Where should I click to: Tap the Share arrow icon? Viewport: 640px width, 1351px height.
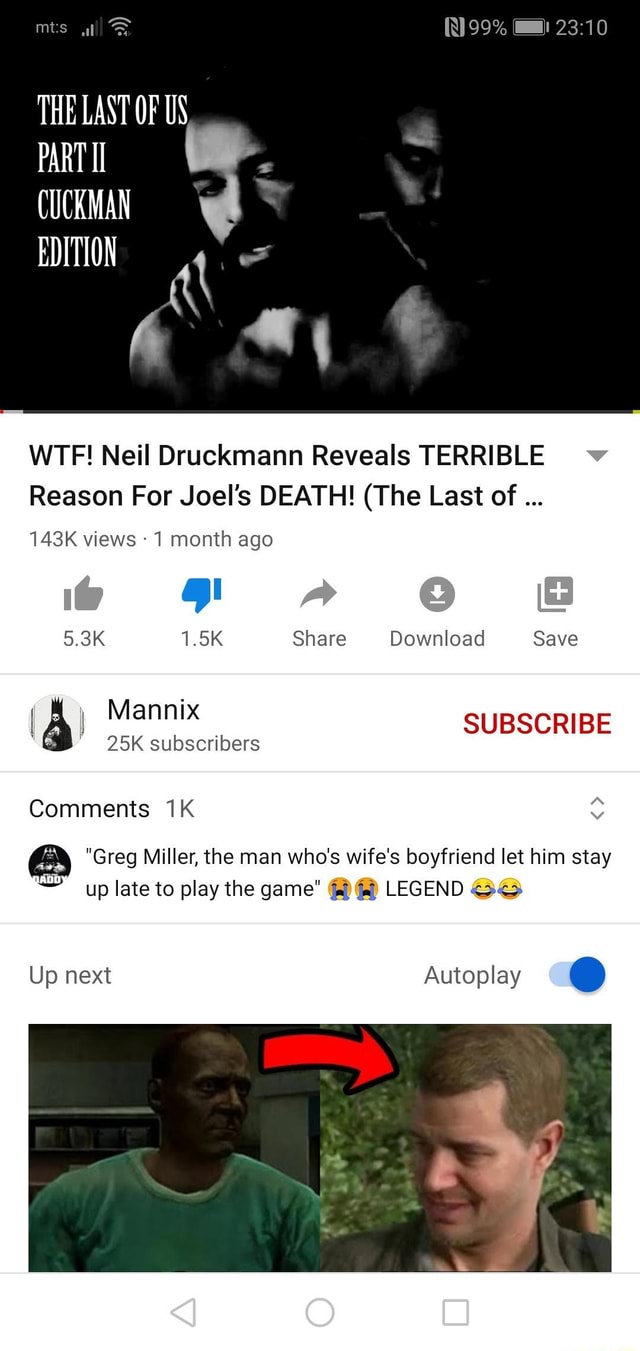pos(319,595)
